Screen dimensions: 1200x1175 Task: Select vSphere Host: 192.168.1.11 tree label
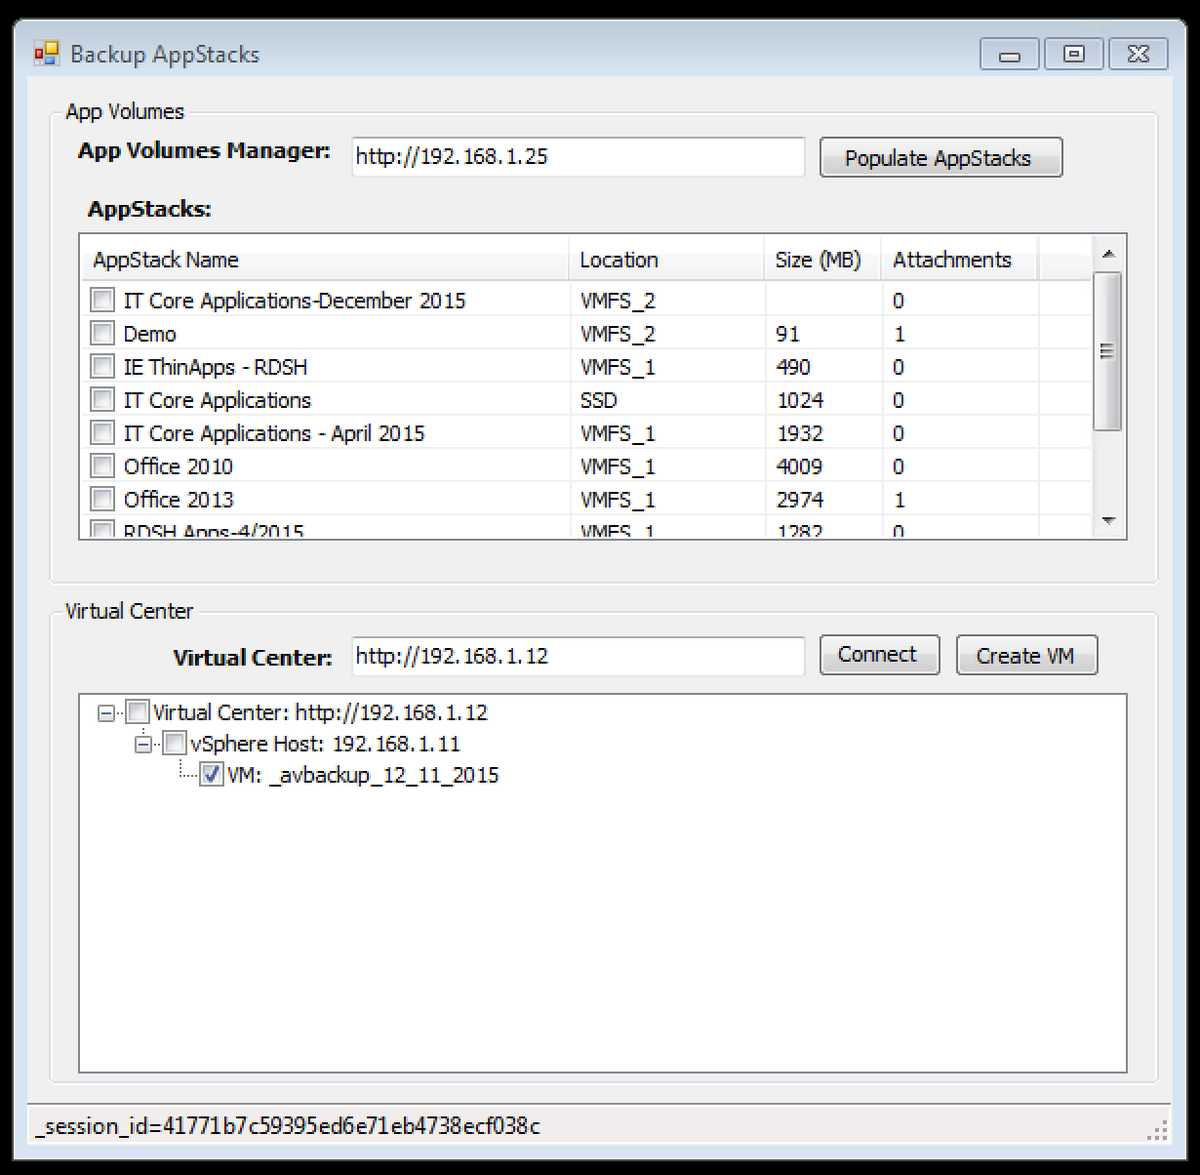point(325,744)
